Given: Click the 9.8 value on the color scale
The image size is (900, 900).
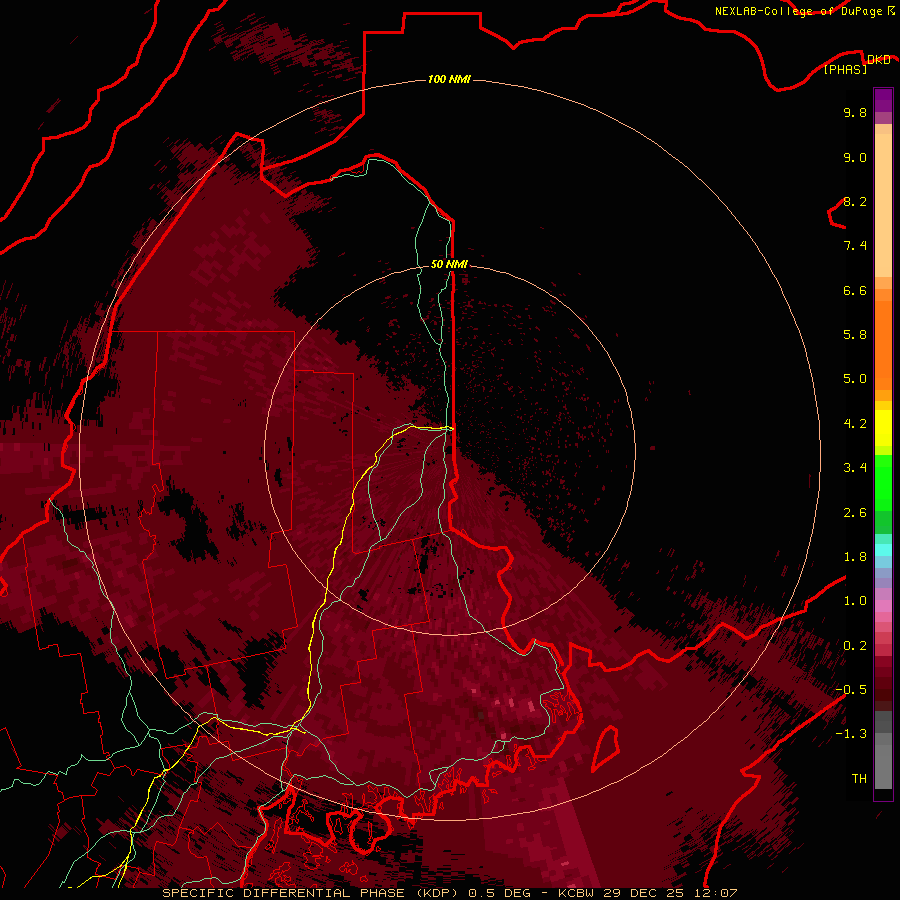Looking at the screenshot, I should (855, 112).
